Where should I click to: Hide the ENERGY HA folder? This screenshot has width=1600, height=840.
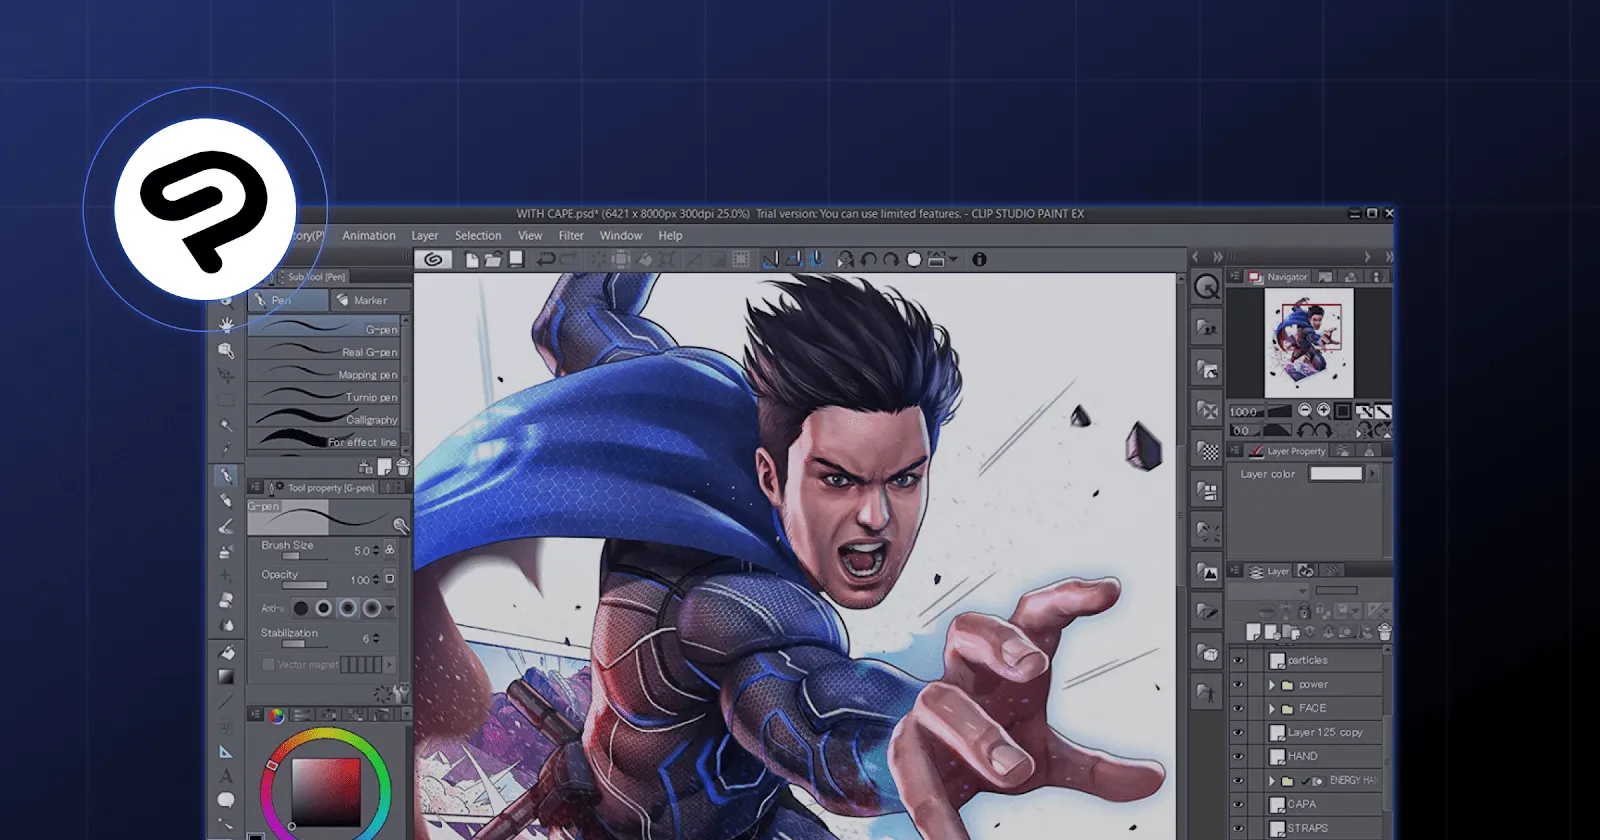click(x=1238, y=780)
